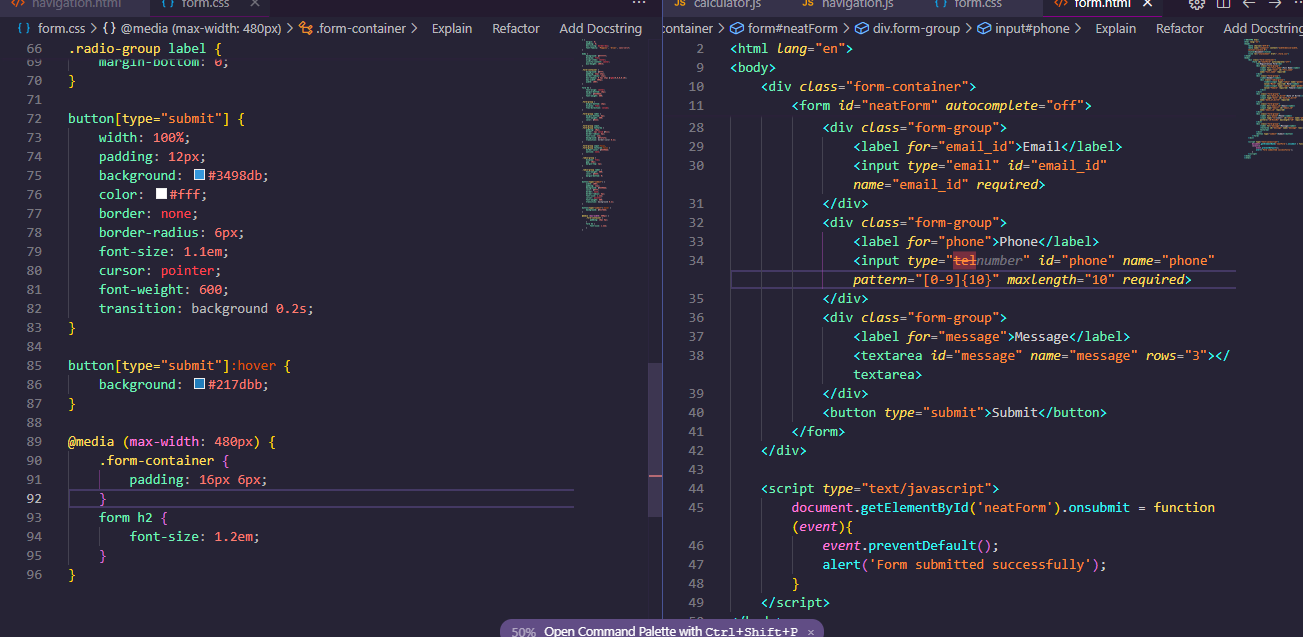Click Explain in the form.css pane
This screenshot has width=1303, height=637.
tap(452, 29)
